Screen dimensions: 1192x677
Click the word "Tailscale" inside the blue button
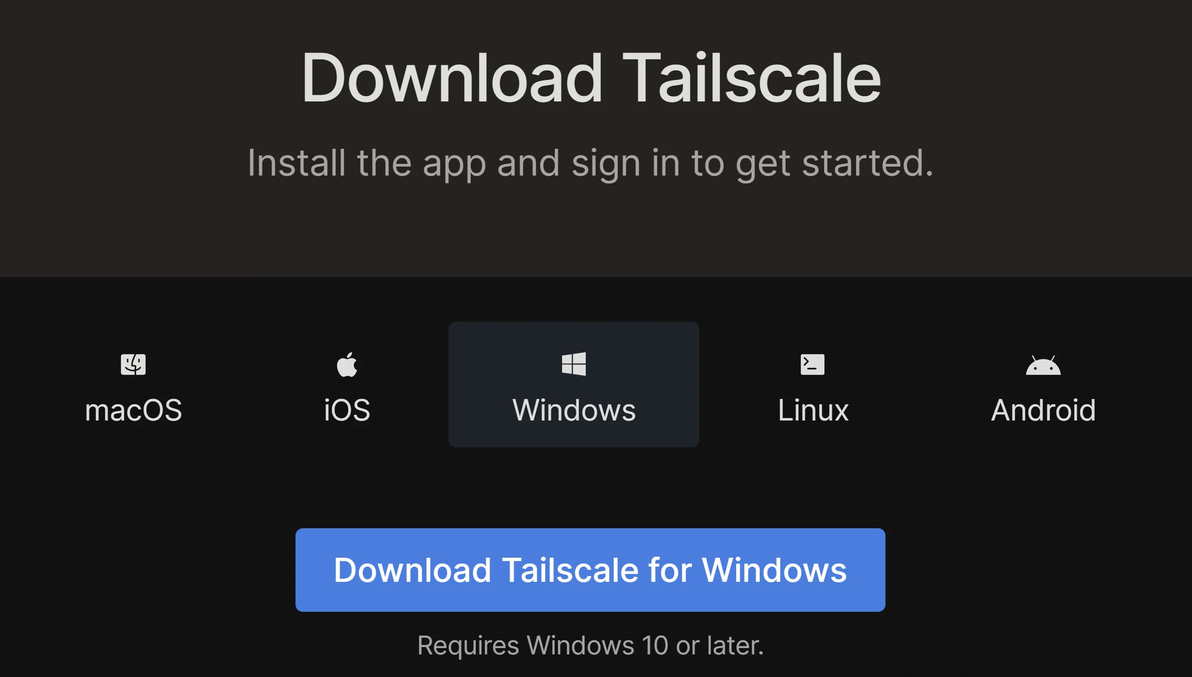569,570
